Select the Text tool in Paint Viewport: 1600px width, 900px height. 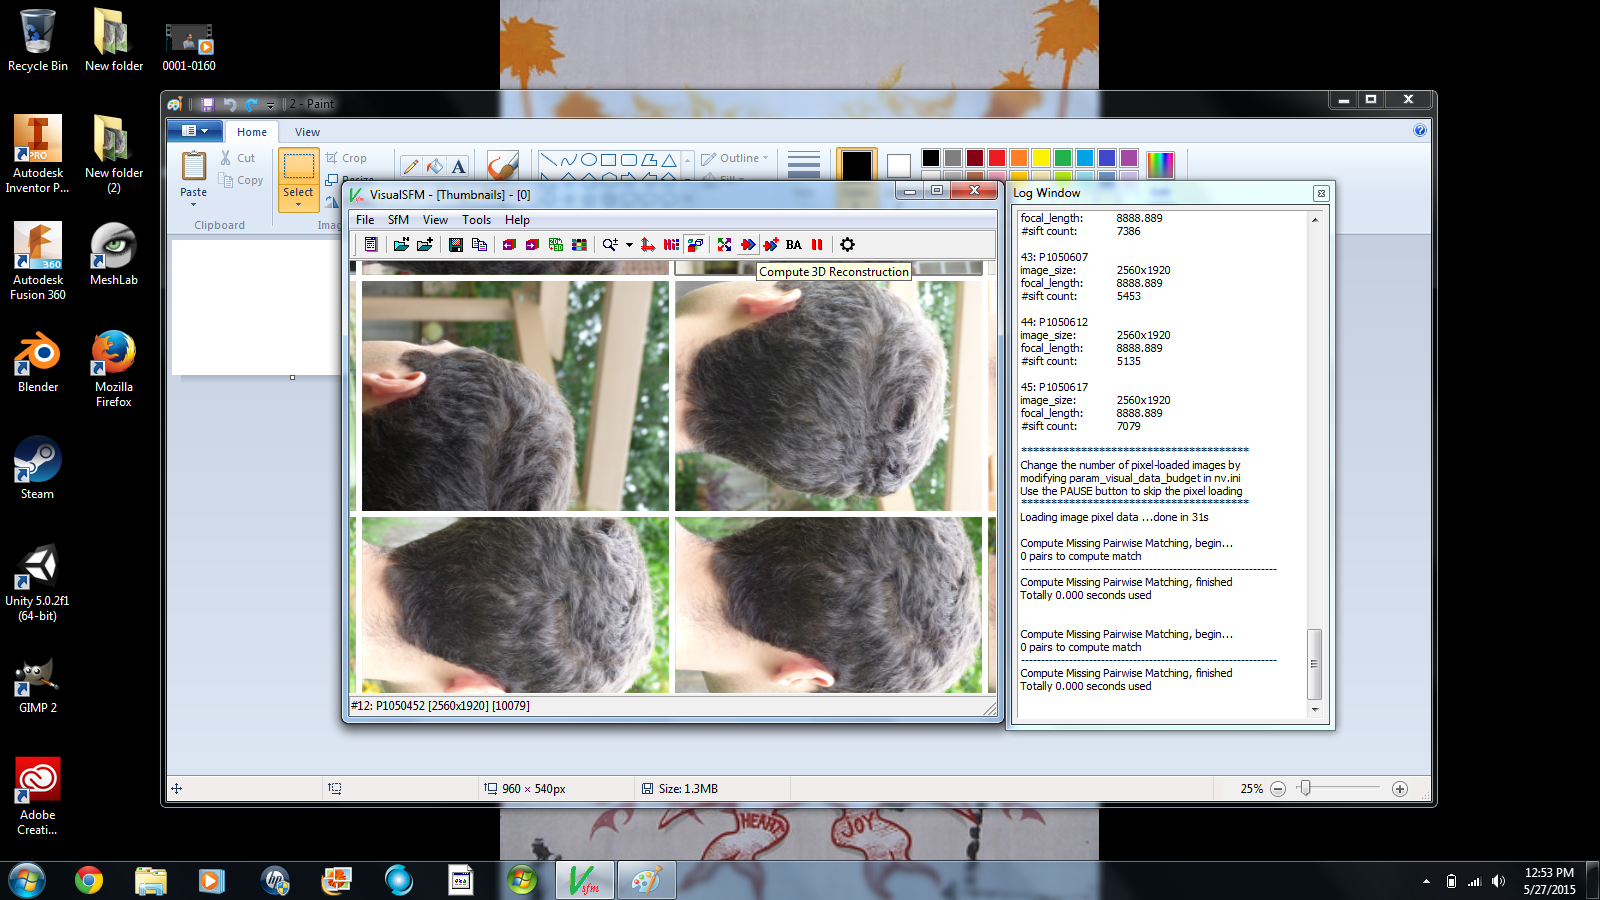pyautogui.click(x=458, y=166)
